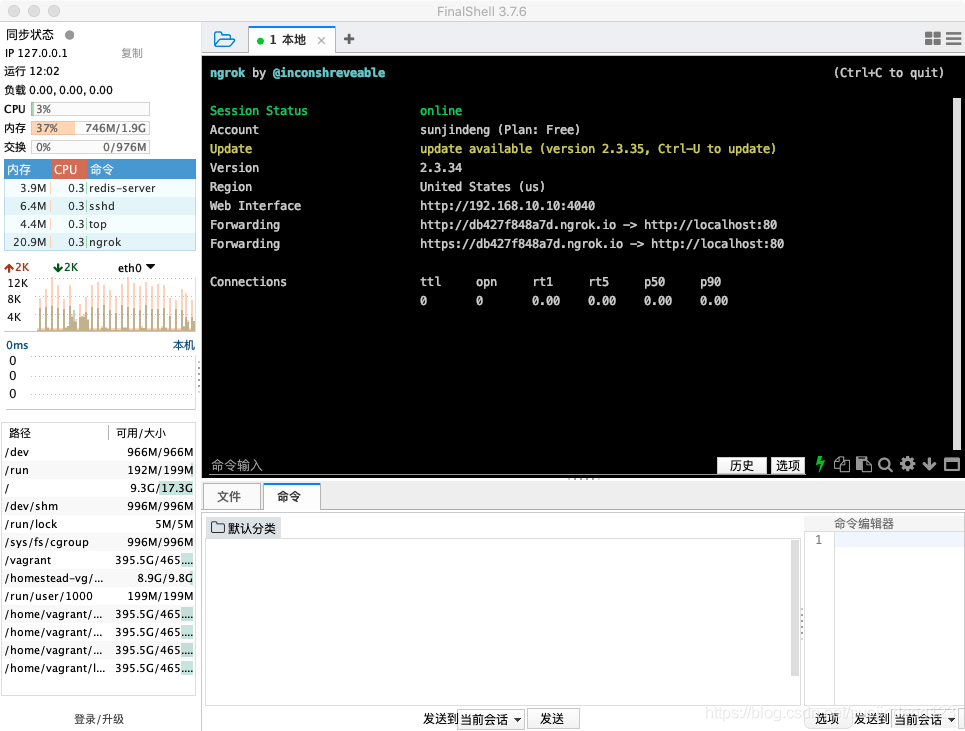
Task: Switch to the 文件 tab
Action: (230, 496)
